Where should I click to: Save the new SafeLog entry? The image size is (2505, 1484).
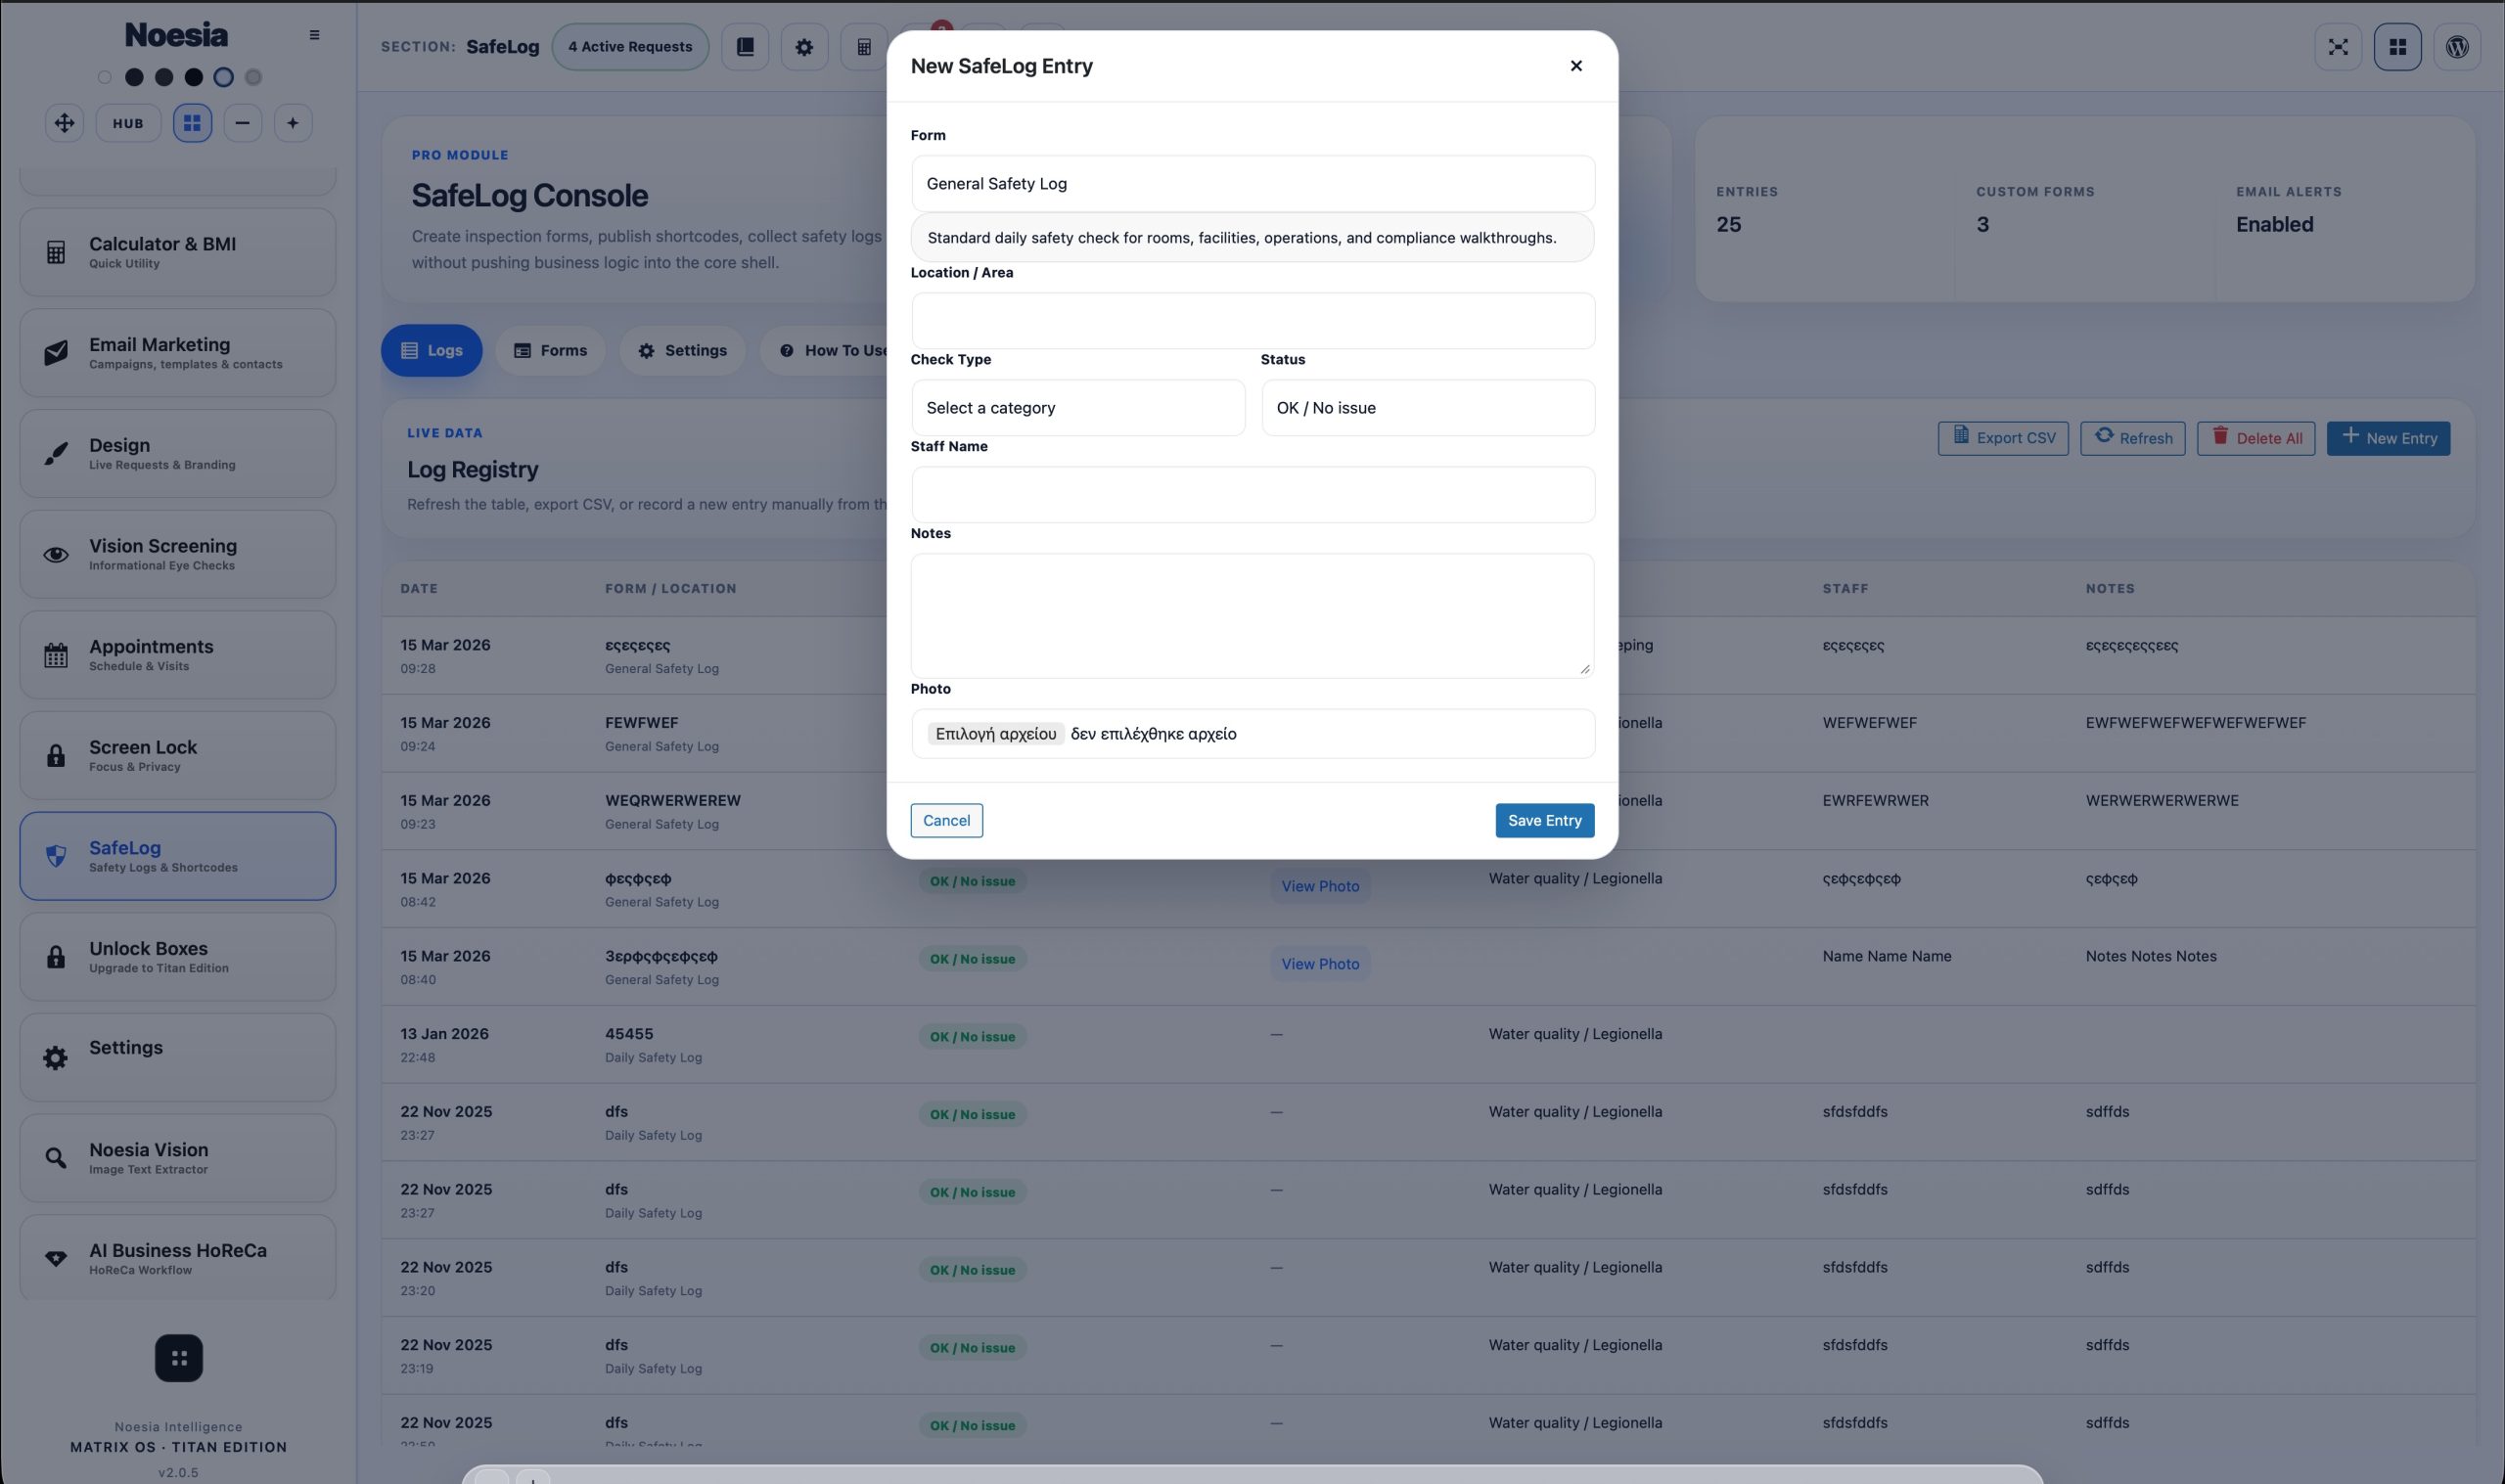(1544, 821)
